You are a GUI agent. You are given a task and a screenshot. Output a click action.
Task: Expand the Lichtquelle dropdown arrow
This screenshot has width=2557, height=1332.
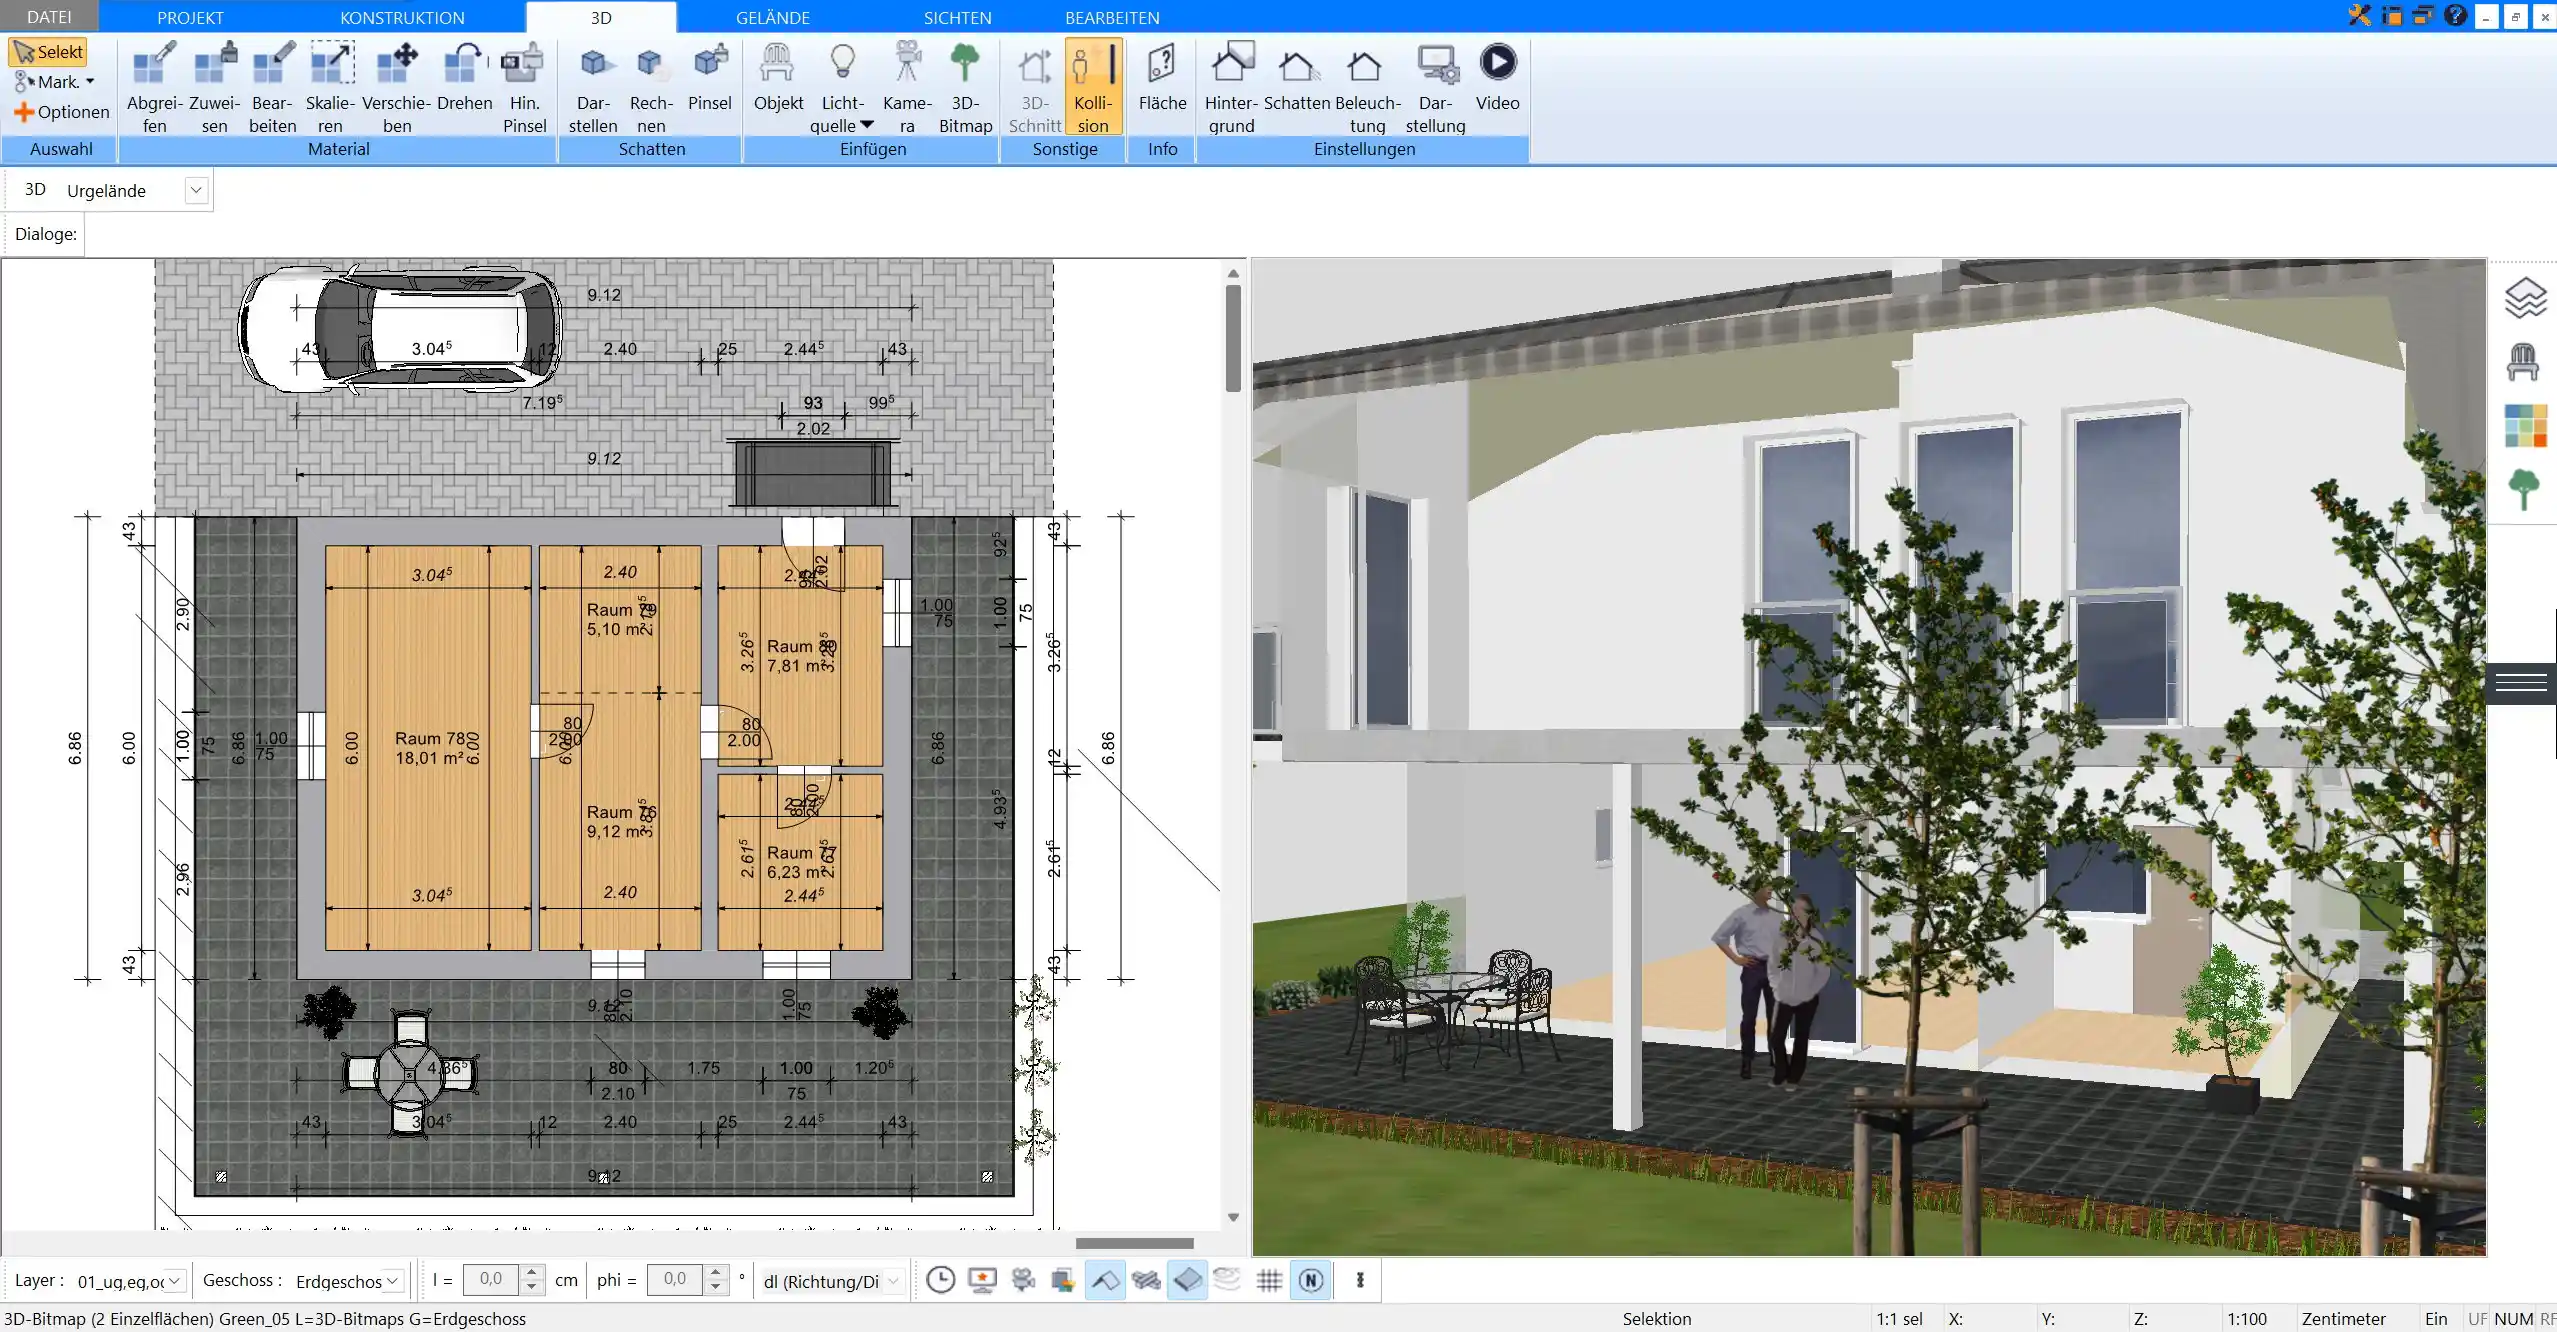[867, 125]
